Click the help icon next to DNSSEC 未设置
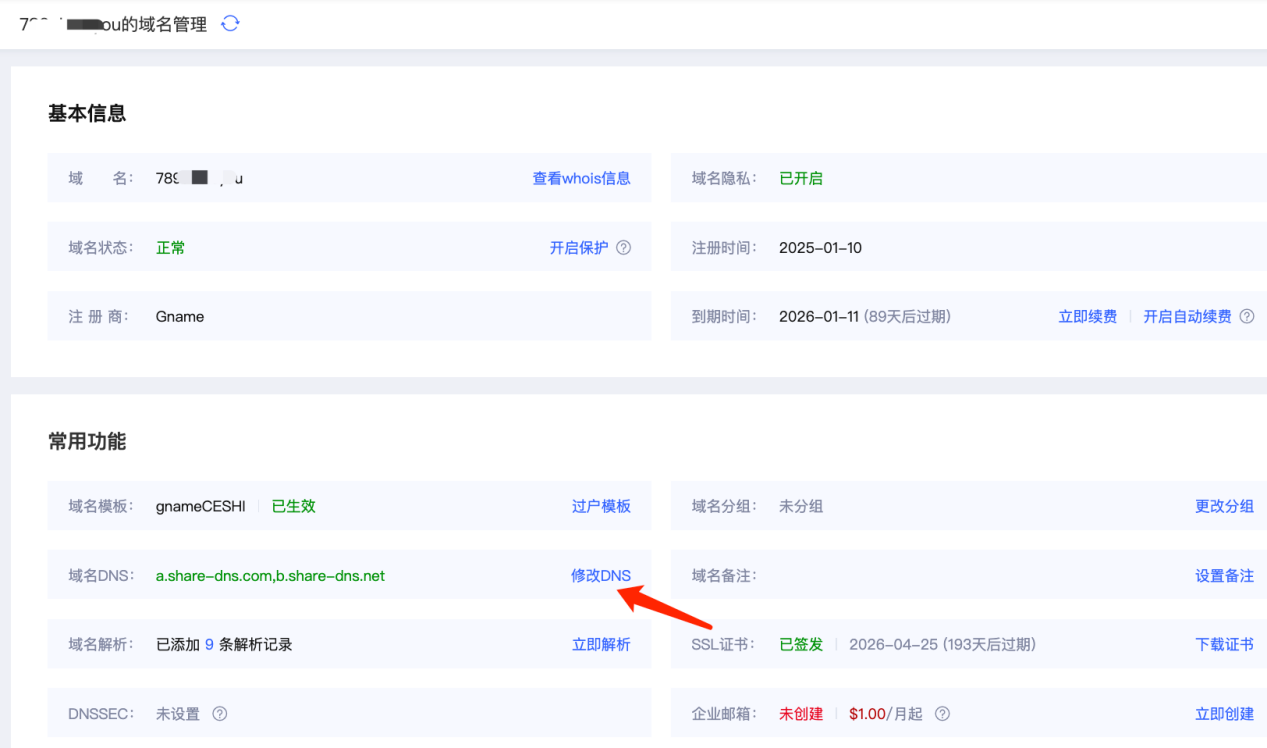 [220, 714]
